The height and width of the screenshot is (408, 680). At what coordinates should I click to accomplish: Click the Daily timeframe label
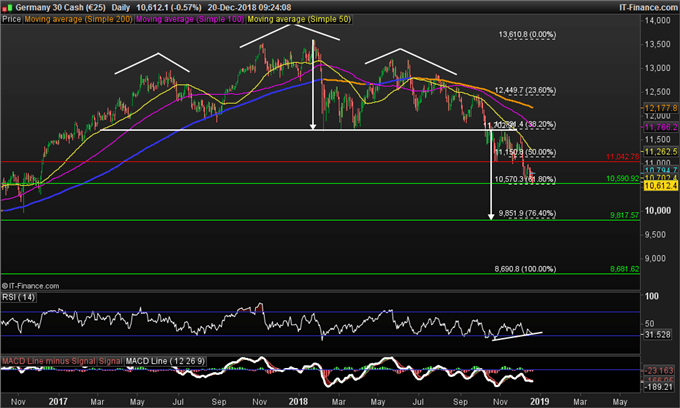tap(121, 7)
